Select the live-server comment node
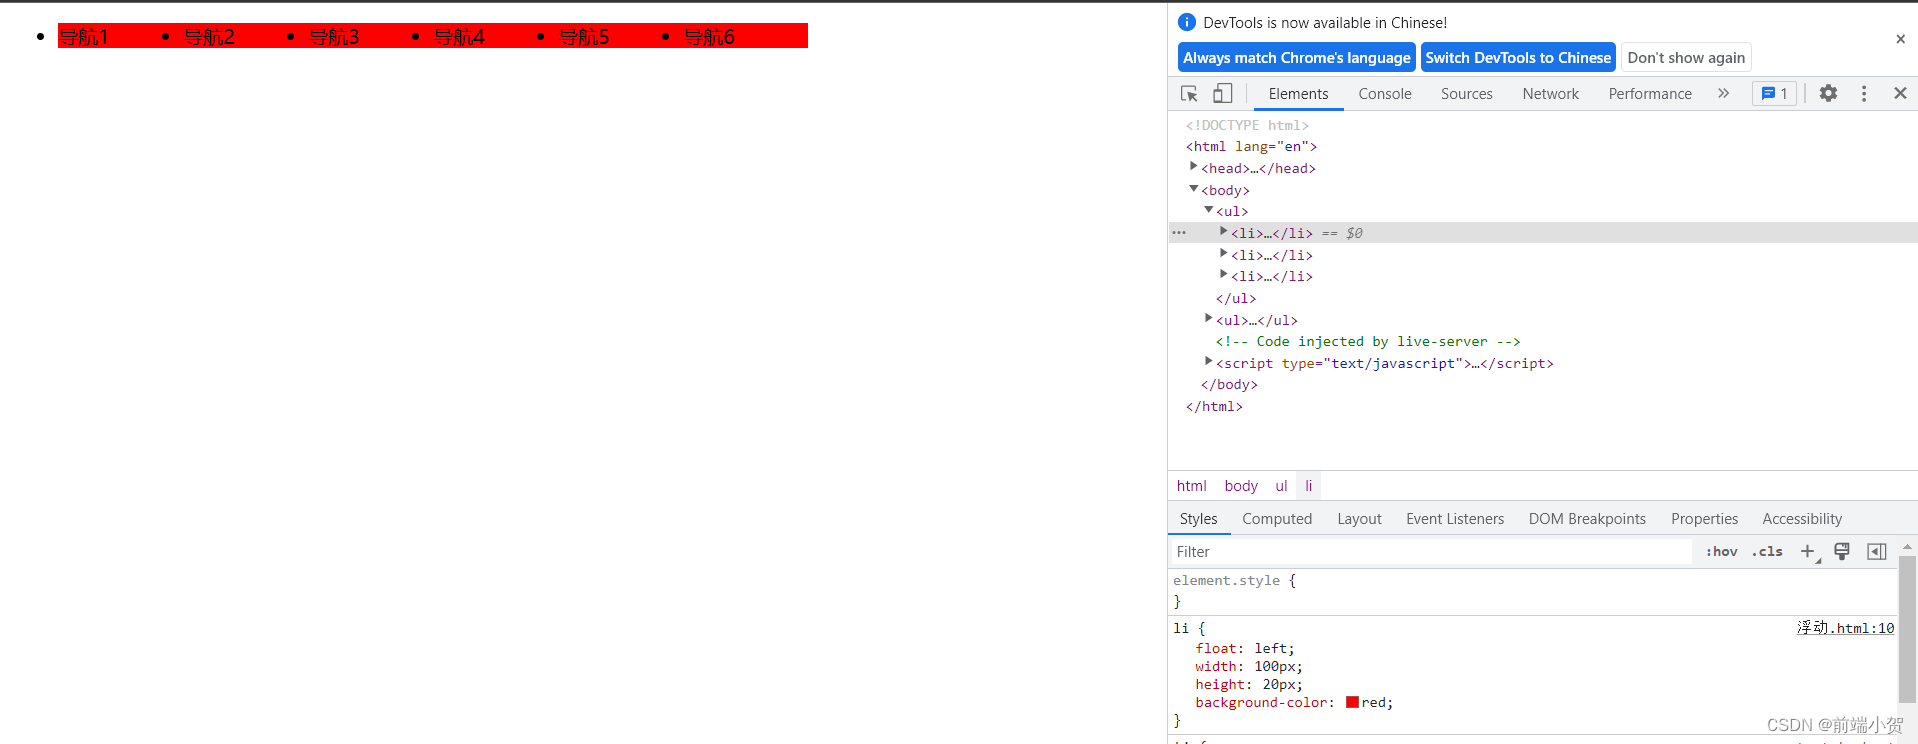Screen dimensions: 1918x744 coord(1367,341)
